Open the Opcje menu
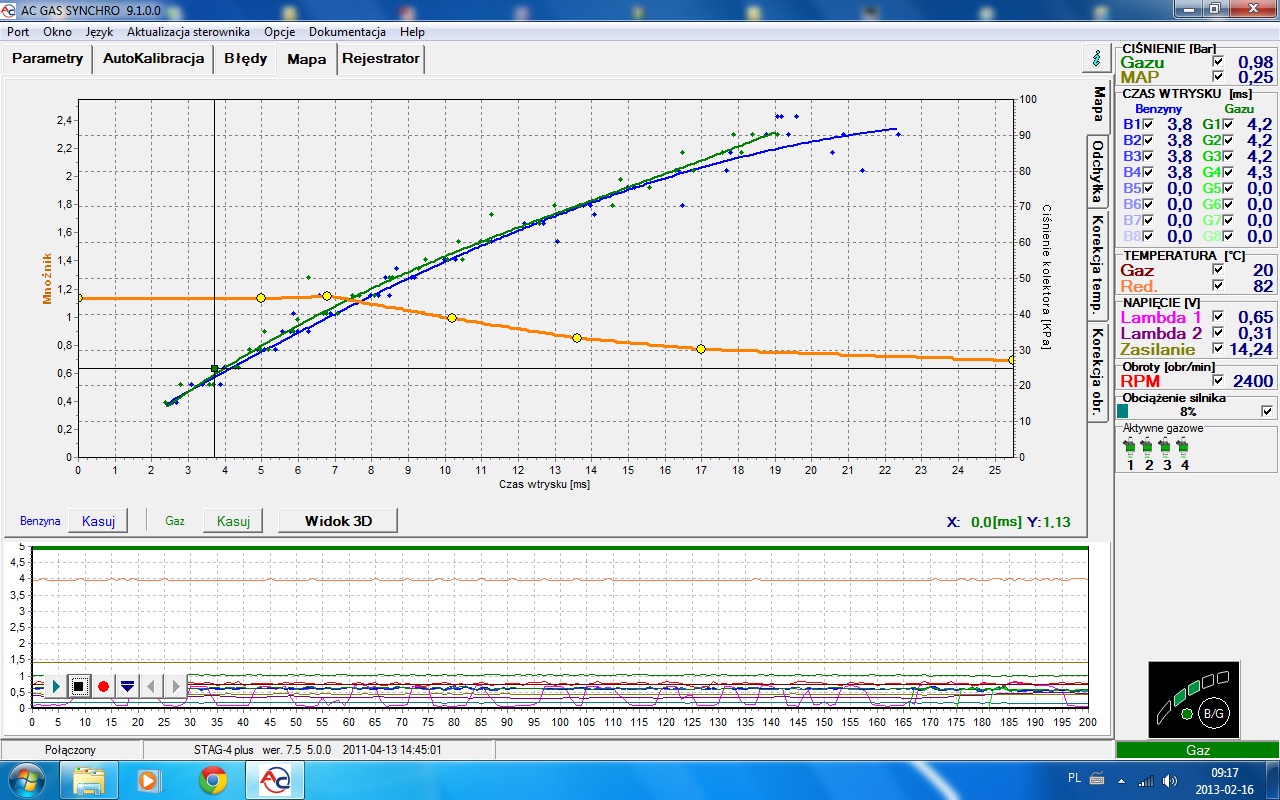The width and height of the screenshot is (1280, 800). tap(279, 32)
